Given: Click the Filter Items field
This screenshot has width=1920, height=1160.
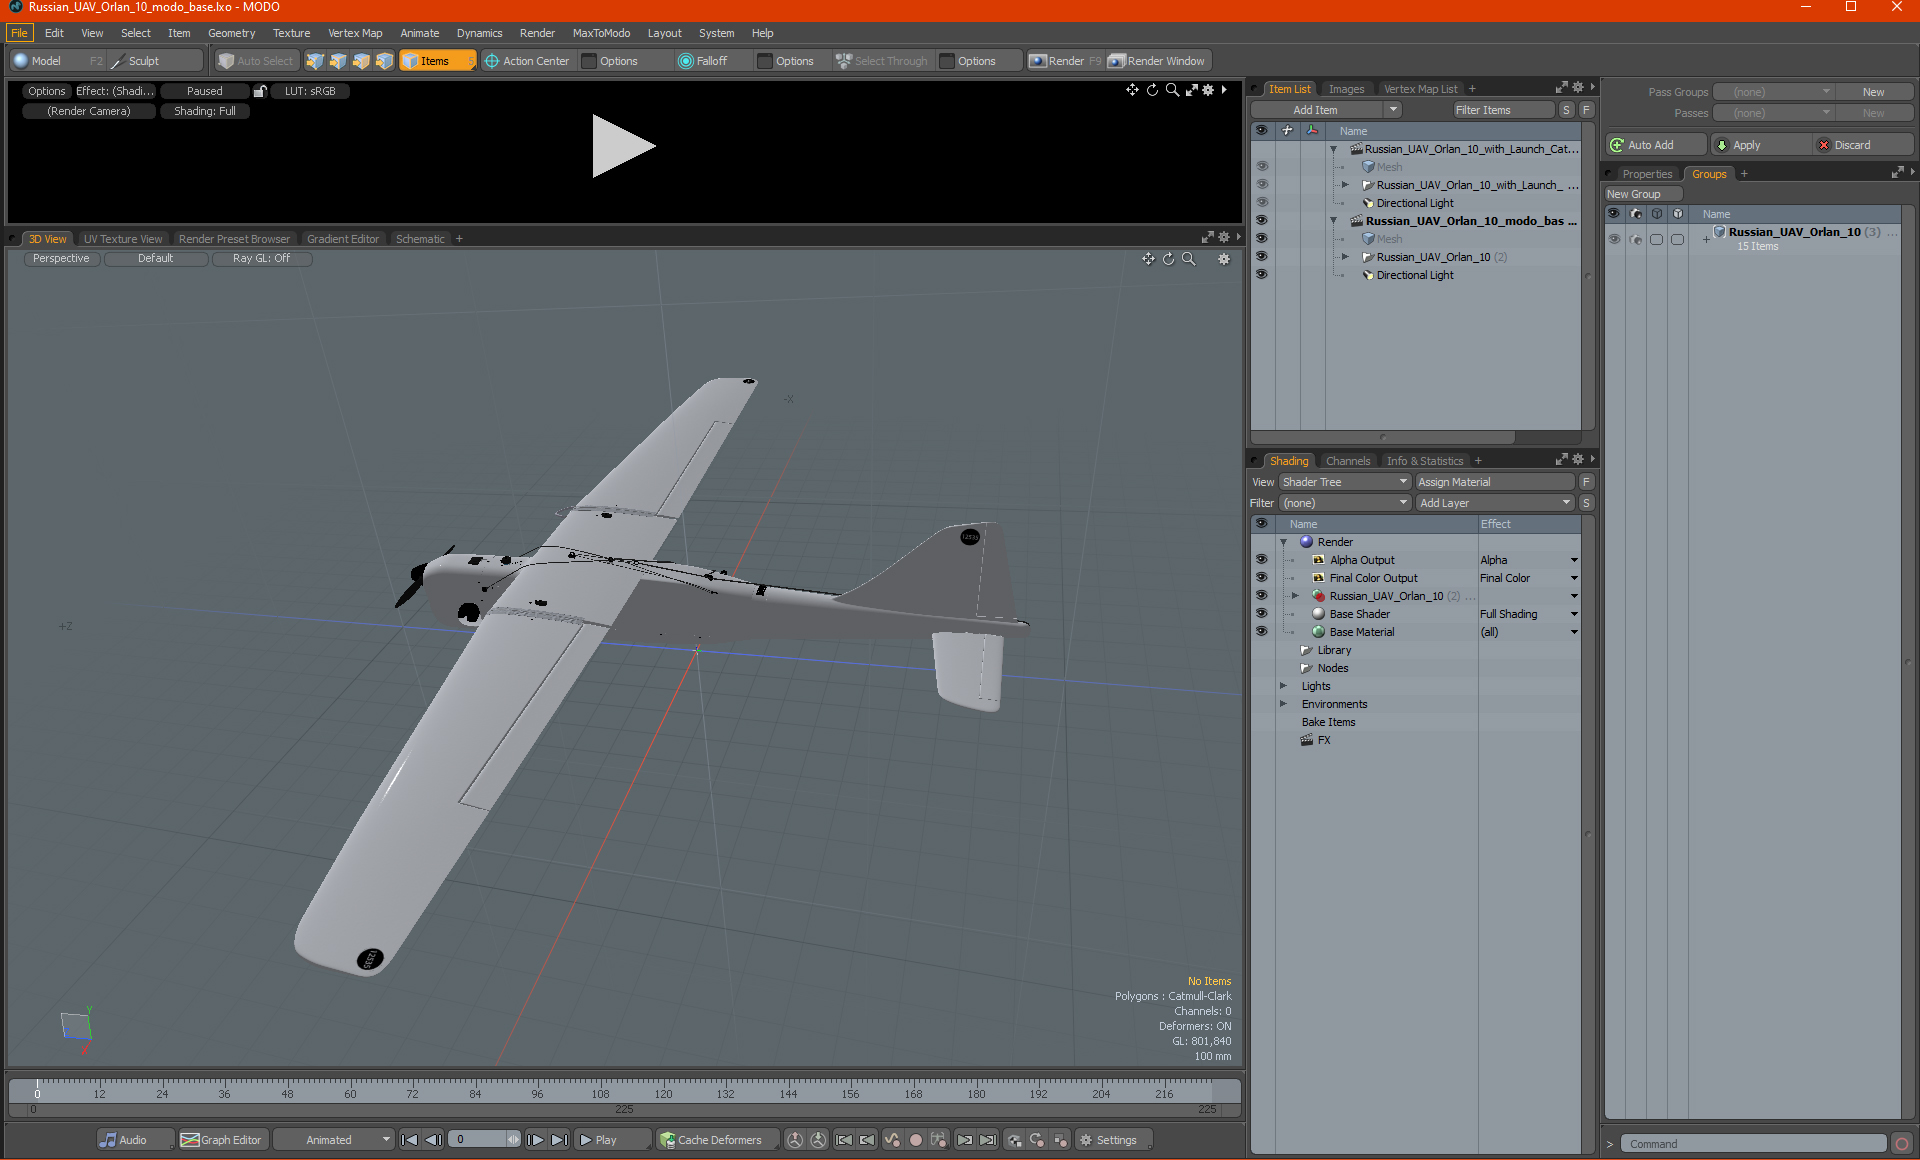Looking at the screenshot, I should tap(1503, 110).
